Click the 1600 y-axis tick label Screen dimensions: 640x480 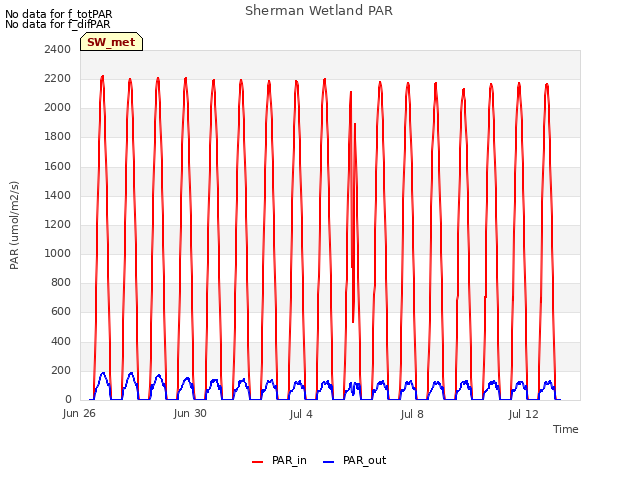point(58,166)
